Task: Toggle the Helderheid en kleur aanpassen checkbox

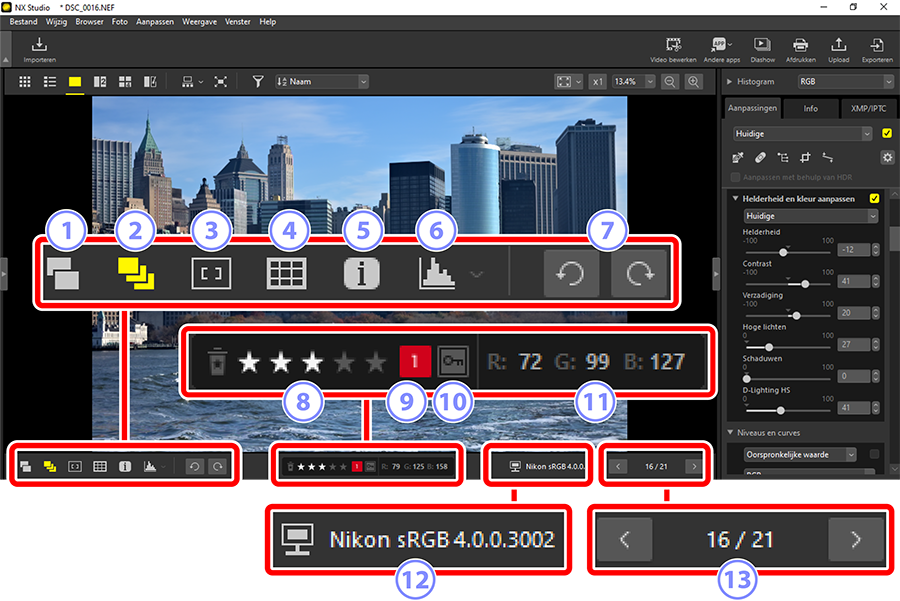Action: [875, 198]
